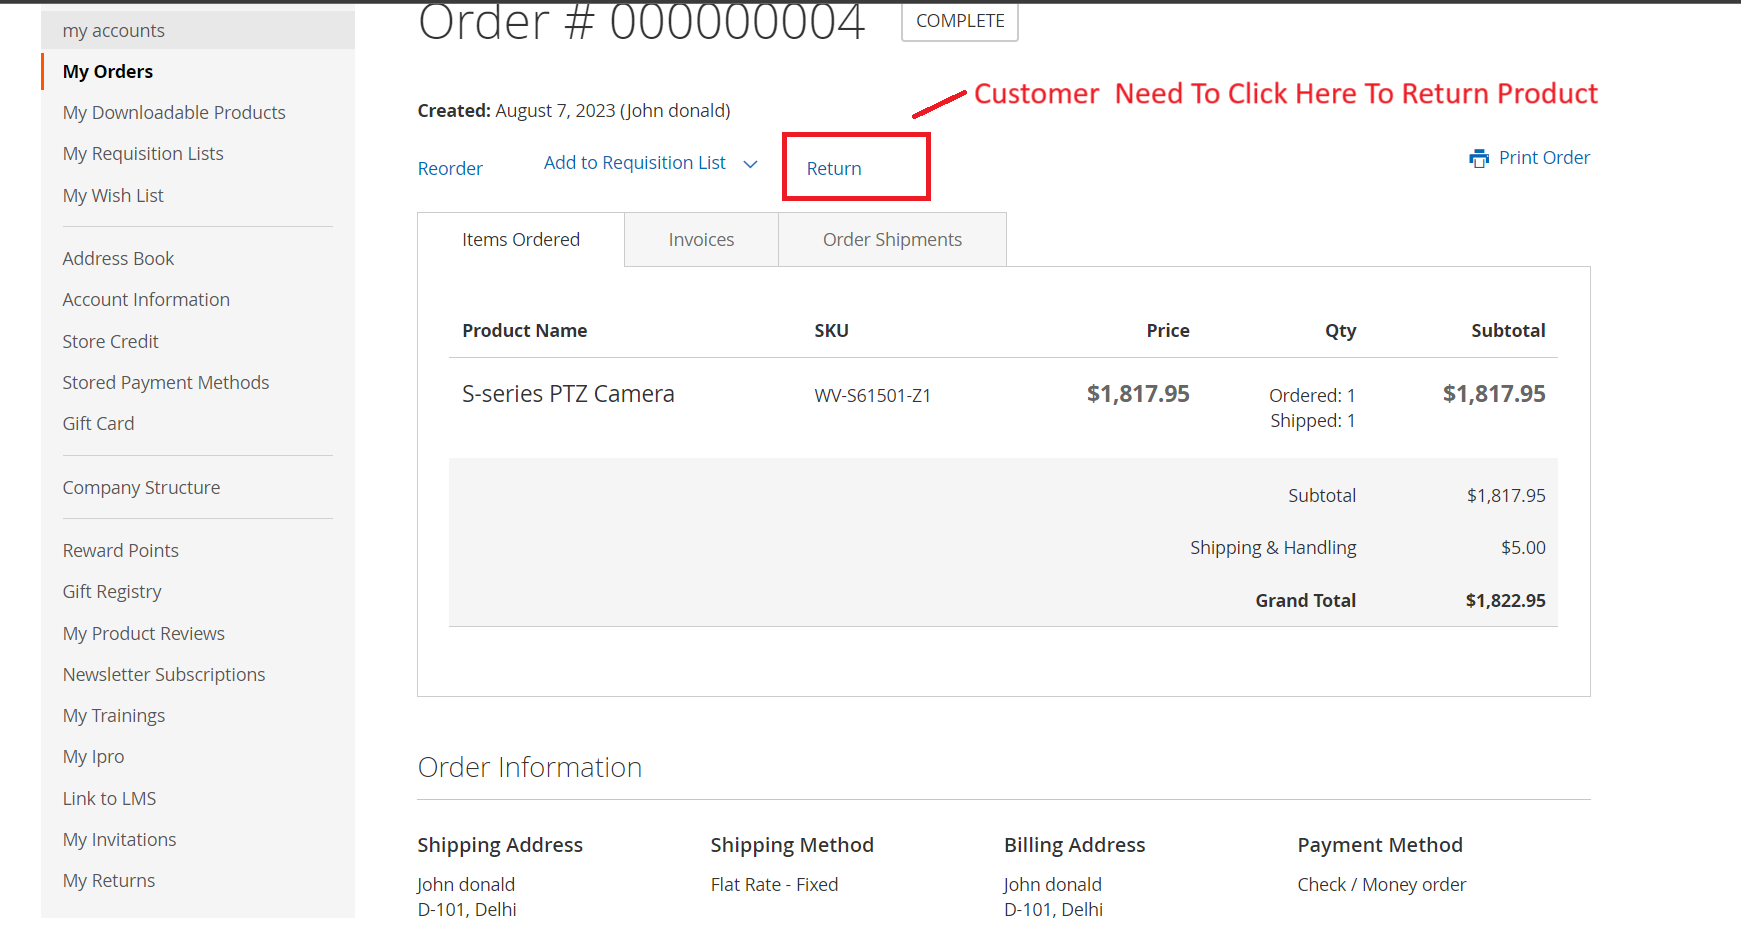
Task: Click the Product Name column header
Action: (524, 331)
